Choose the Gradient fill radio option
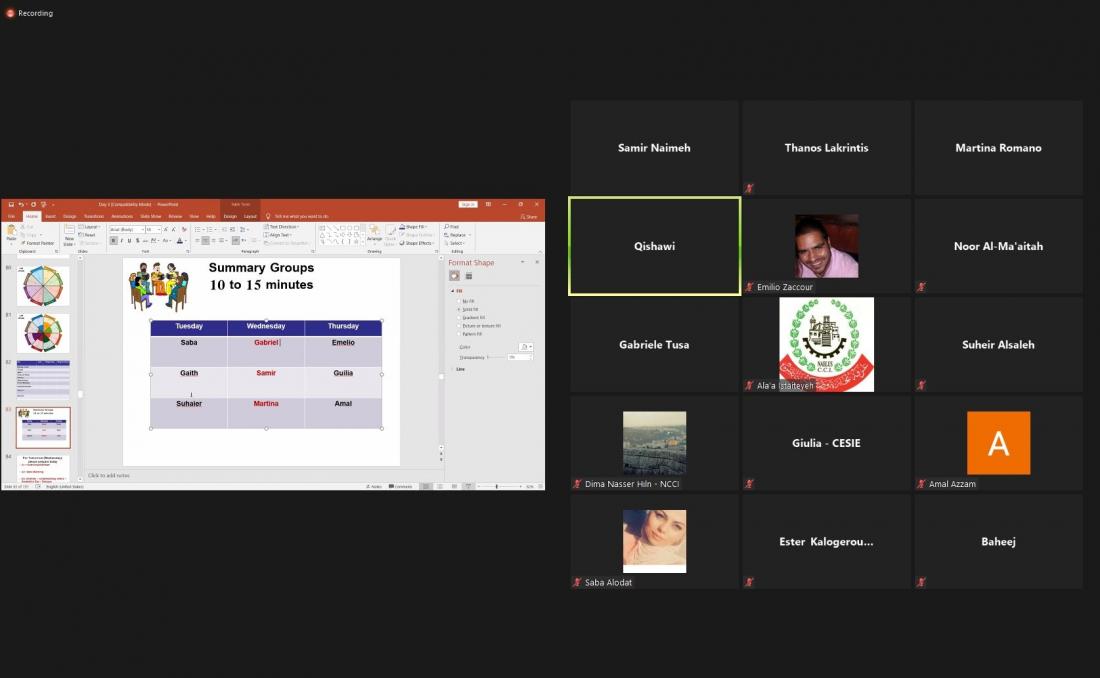The image size is (1100, 678). pyautogui.click(x=458, y=318)
